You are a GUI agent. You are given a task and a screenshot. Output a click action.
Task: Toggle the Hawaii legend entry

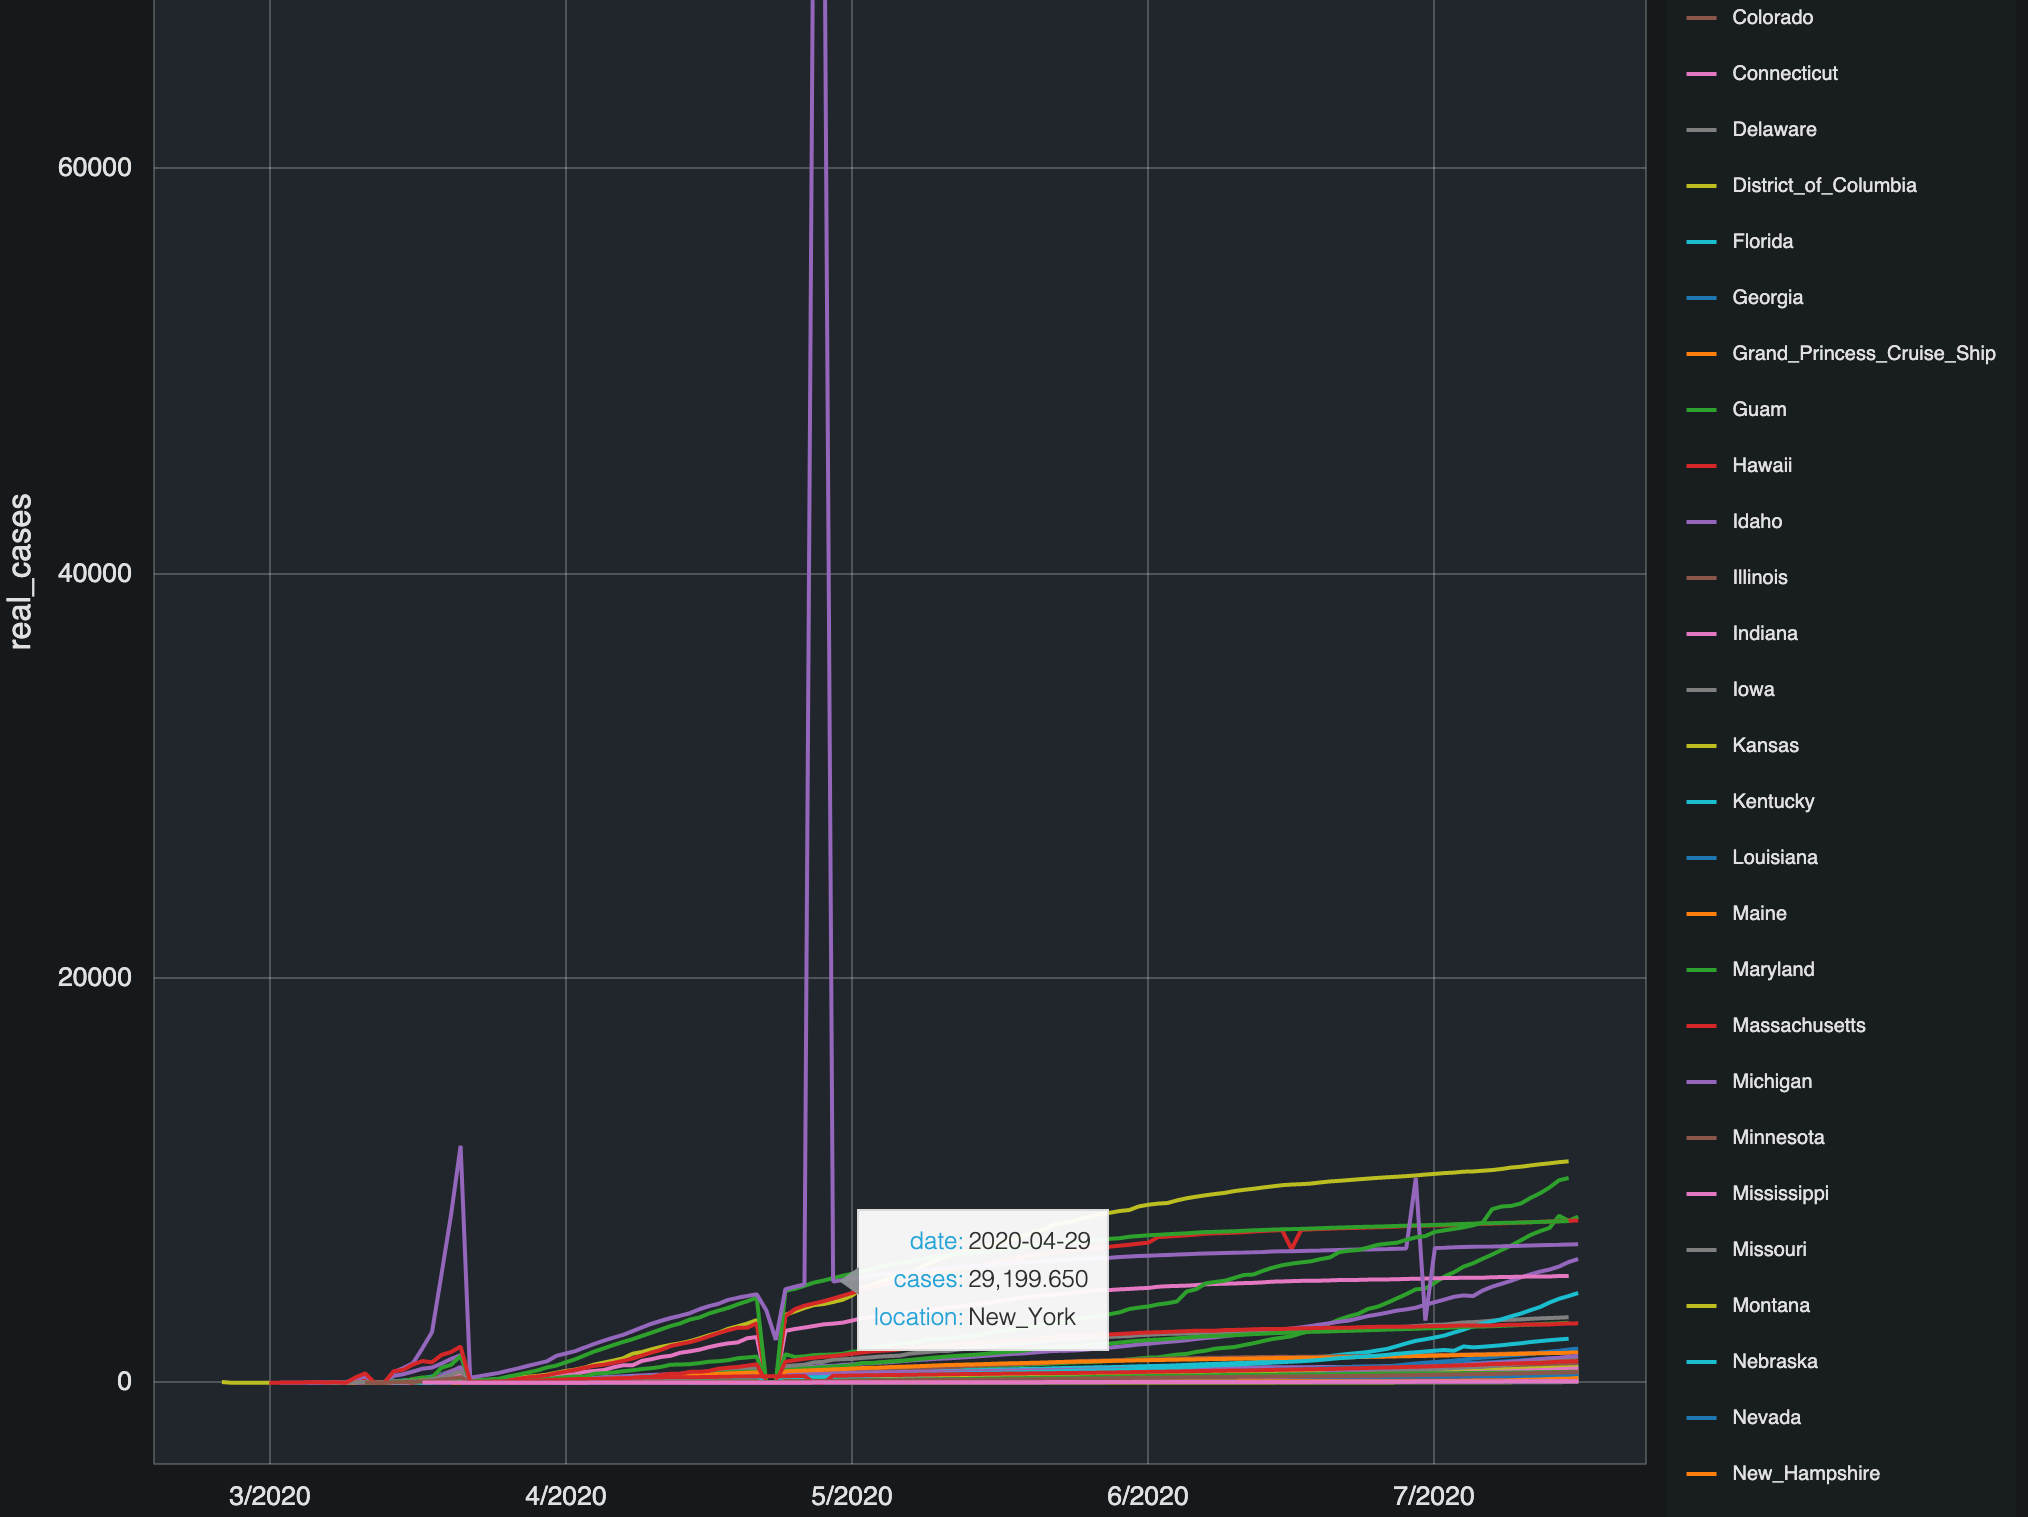[1761, 466]
